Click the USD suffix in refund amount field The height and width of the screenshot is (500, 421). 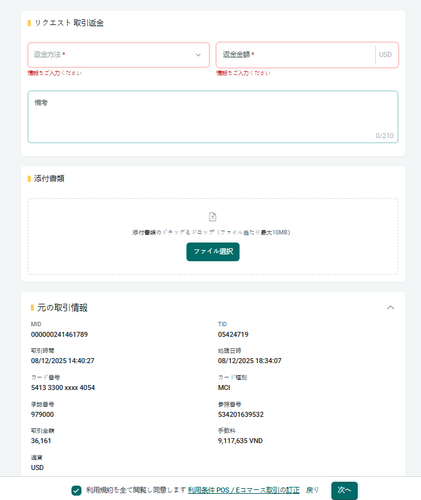point(385,55)
